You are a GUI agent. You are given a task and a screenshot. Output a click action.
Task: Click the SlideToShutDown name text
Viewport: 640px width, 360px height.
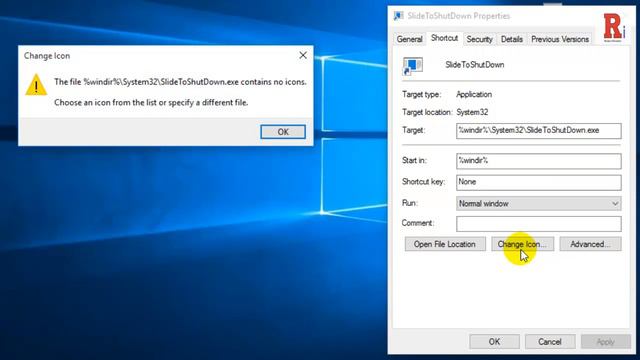pos(475,65)
